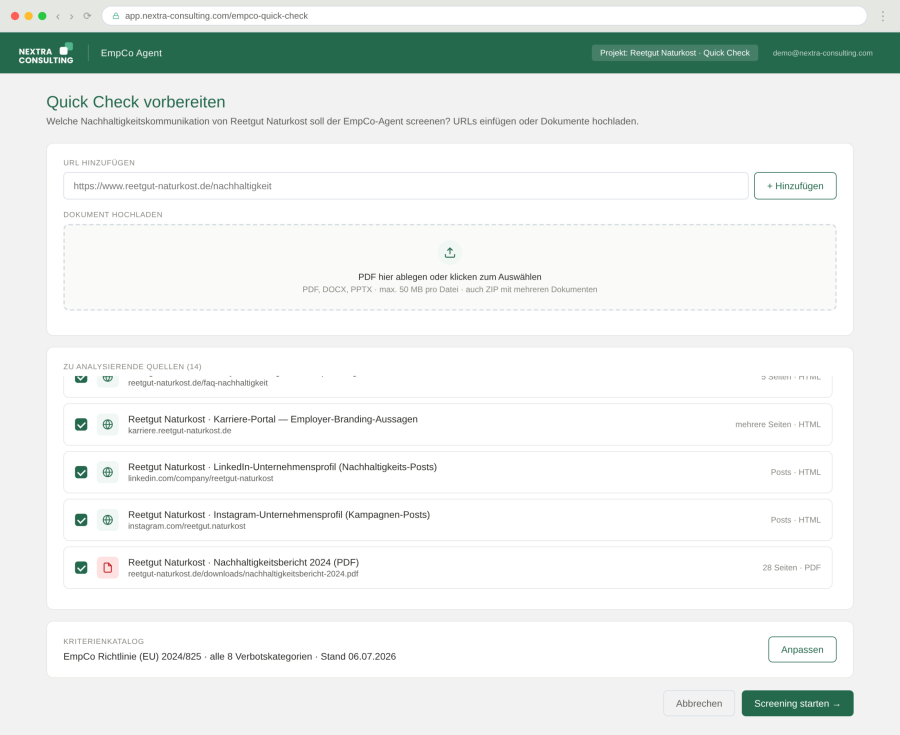
Task: Click linkedin.com/company/reetgut-naturkost URL text
Action: pos(200,479)
